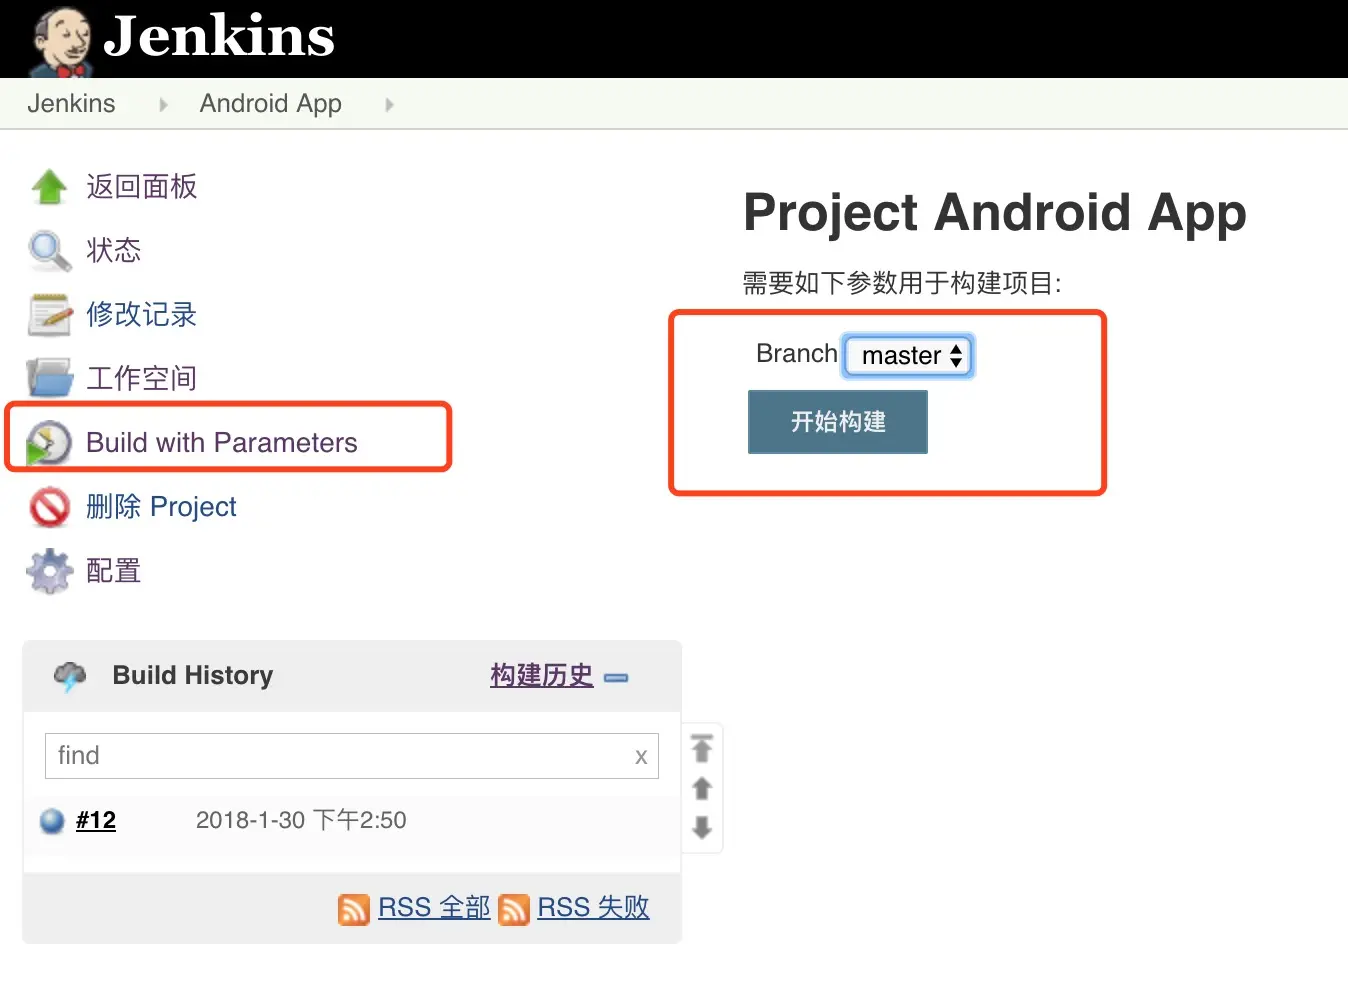Collapse Build History with minus icon
The width and height of the screenshot is (1348, 996).
pyautogui.click(x=616, y=678)
